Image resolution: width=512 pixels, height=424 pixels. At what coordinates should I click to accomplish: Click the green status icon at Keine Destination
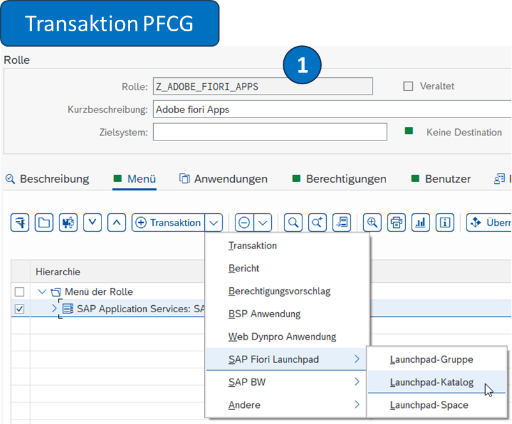tap(409, 131)
